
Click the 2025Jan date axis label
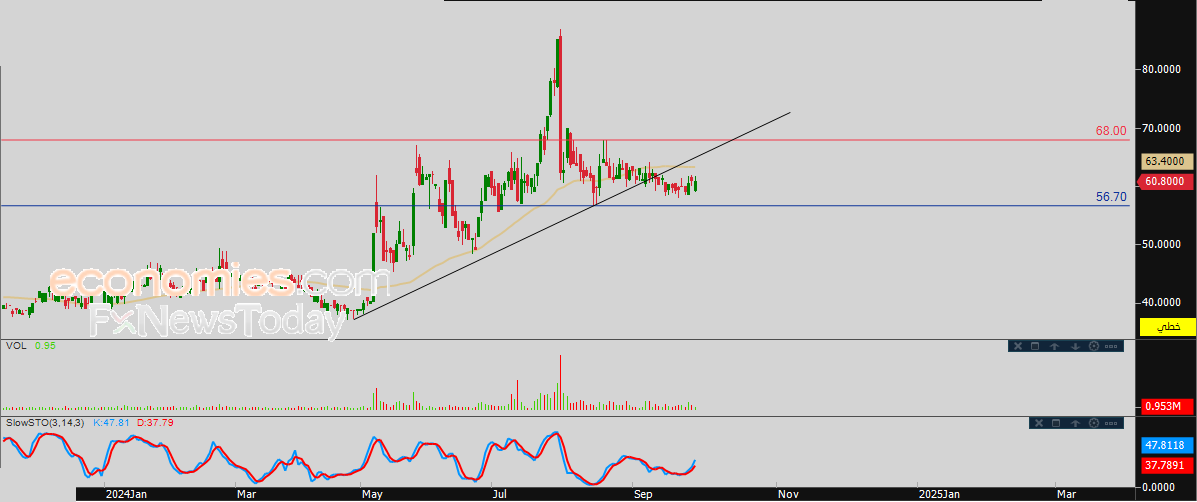pos(940,494)
